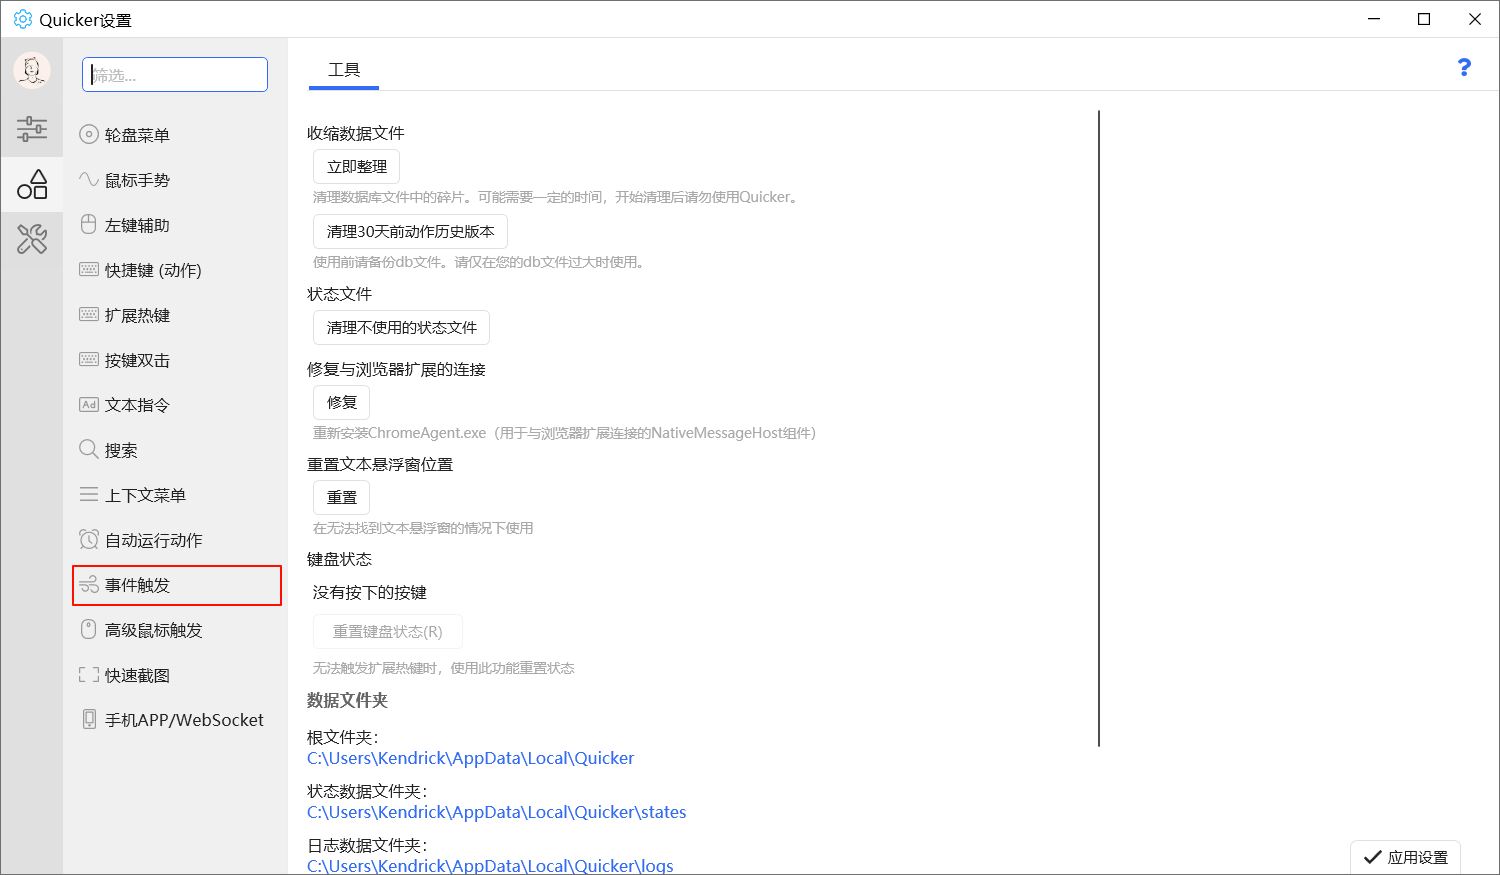Open the tools wrench icon section
Screen dimensions: 1500x875
click(32, 239)
